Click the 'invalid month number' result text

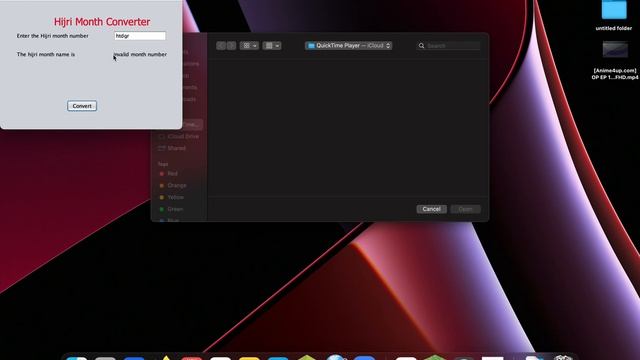pyautogui.click(x=140, y=54)
